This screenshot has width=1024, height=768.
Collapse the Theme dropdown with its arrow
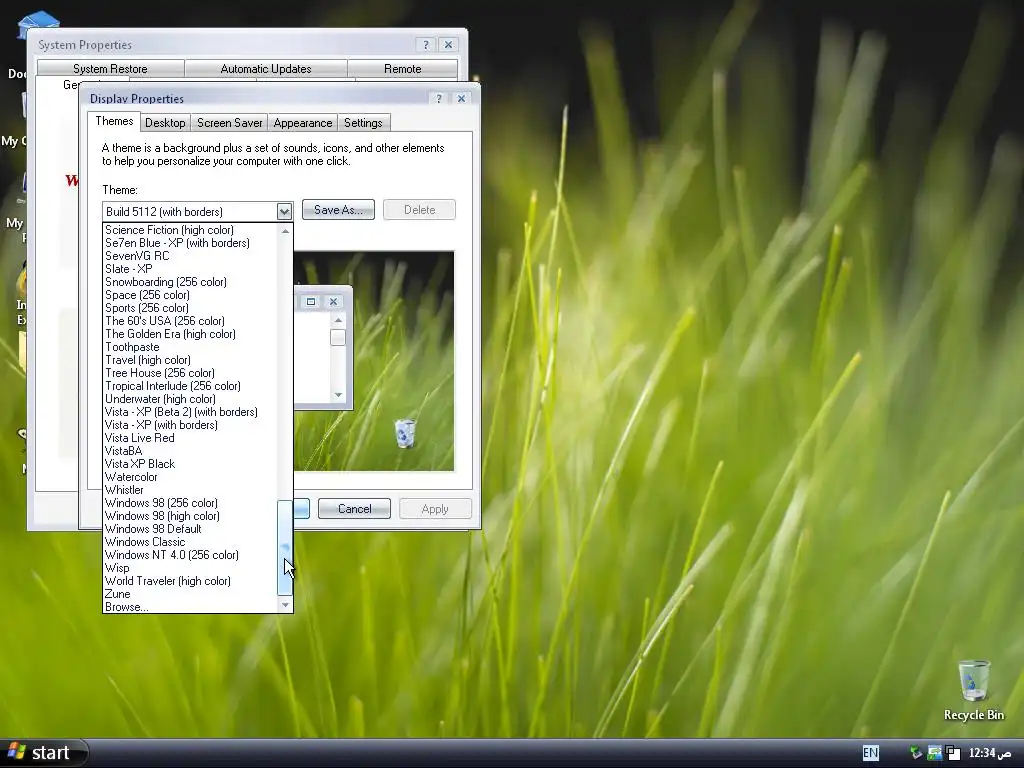pyautogui.click(x=284, y=211)
